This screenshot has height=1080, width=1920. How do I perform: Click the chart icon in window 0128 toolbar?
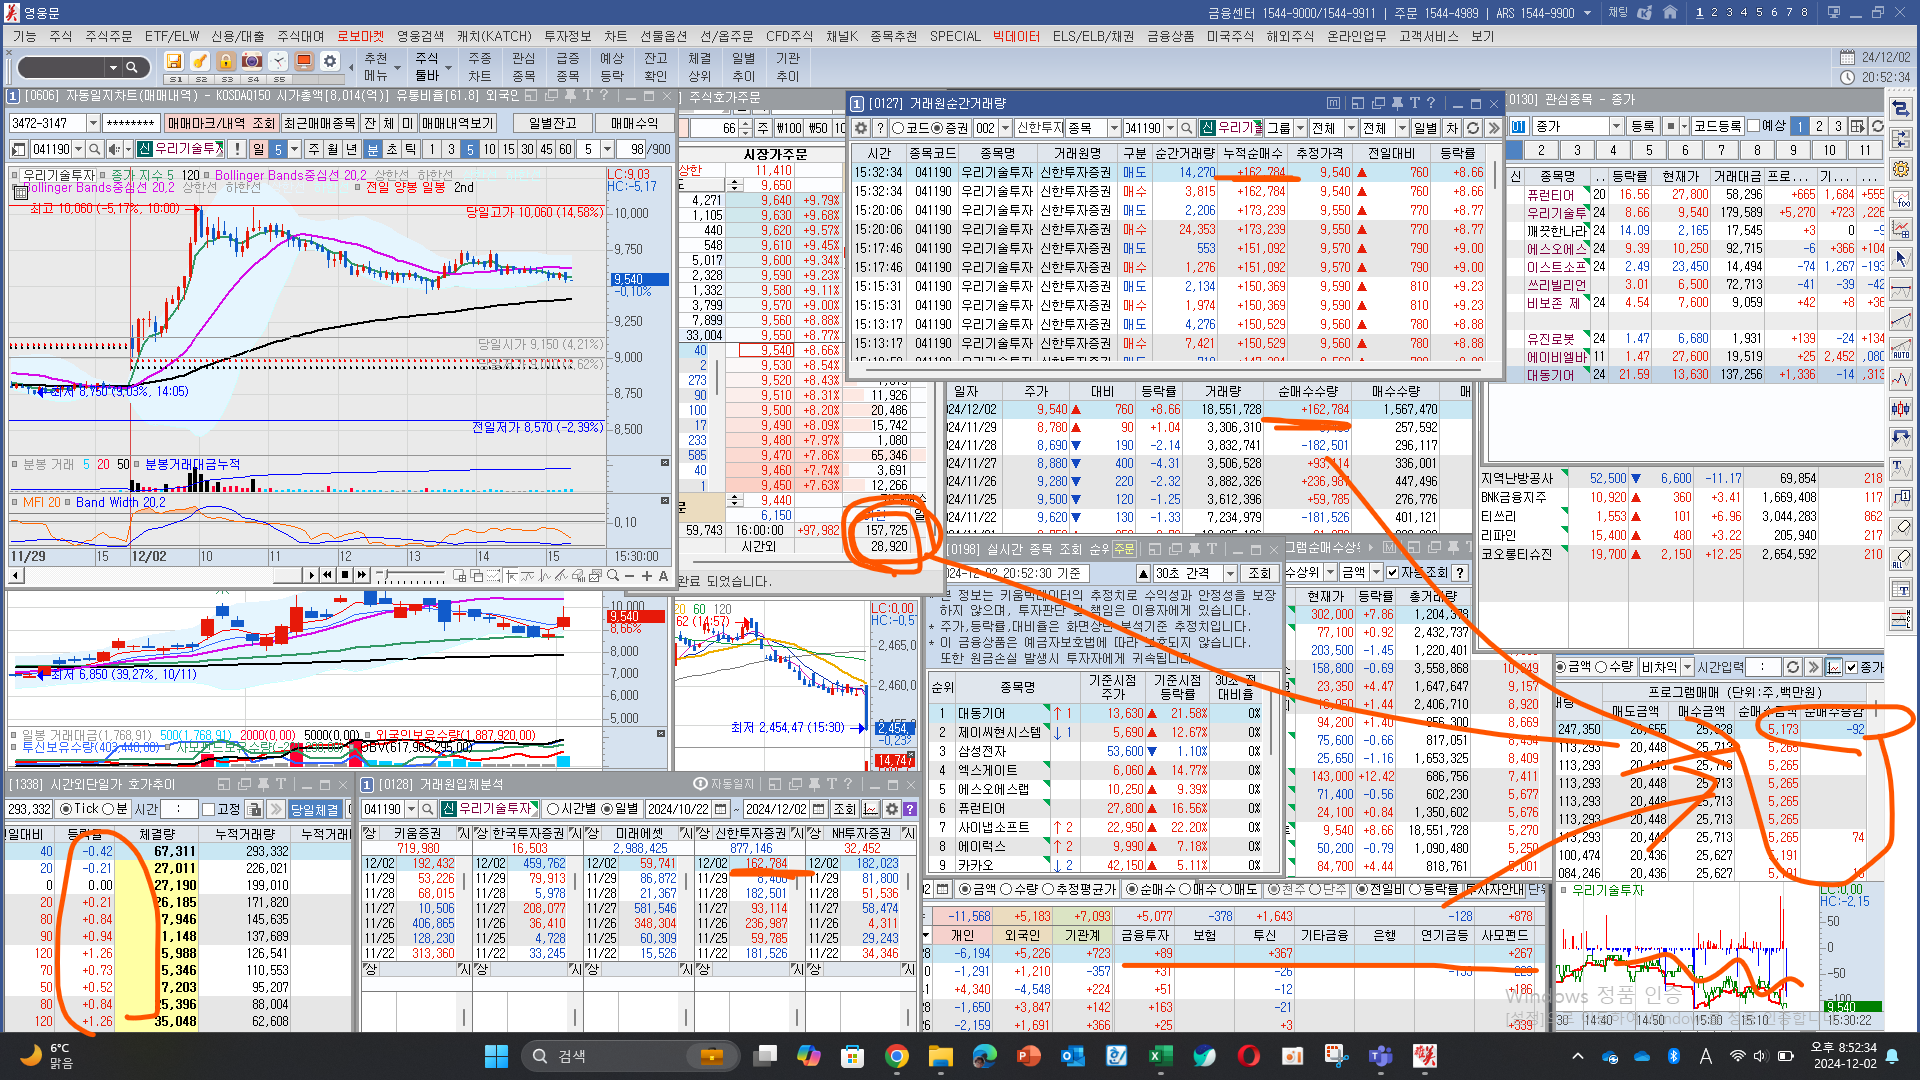pyautogui.click(x=871, y=809)
